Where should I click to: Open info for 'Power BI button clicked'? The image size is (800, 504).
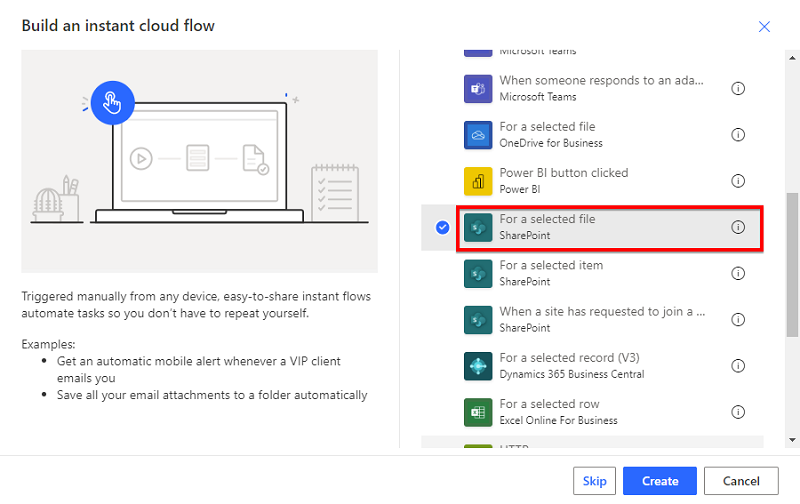(x=738, y=181)
